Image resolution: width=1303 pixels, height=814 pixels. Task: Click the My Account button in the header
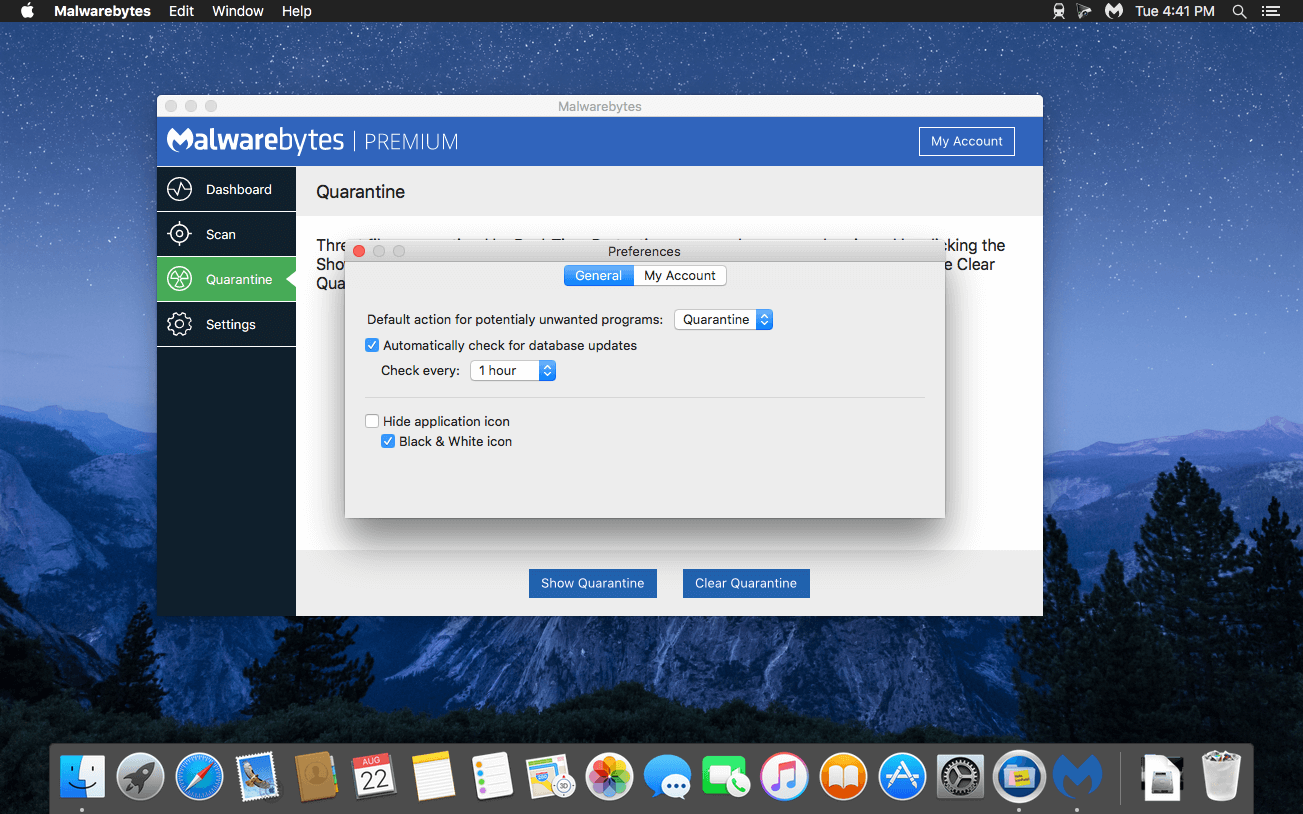click(x=967, y=141)
